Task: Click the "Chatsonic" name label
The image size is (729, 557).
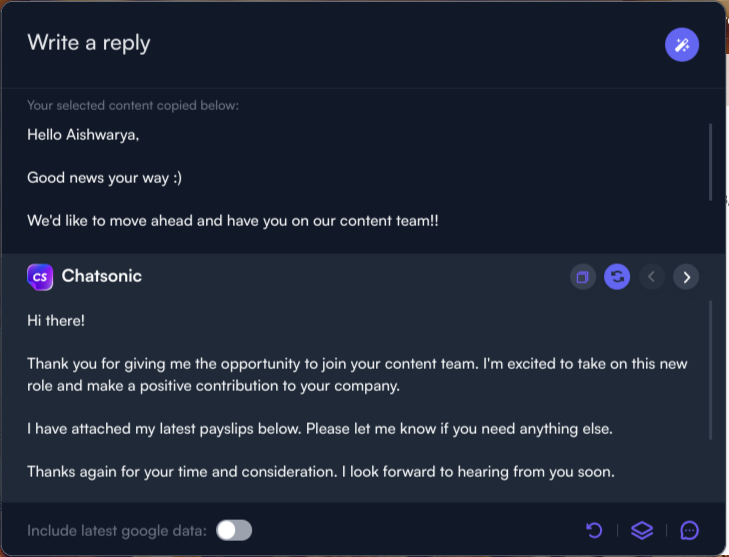Action: coord(102,276)
